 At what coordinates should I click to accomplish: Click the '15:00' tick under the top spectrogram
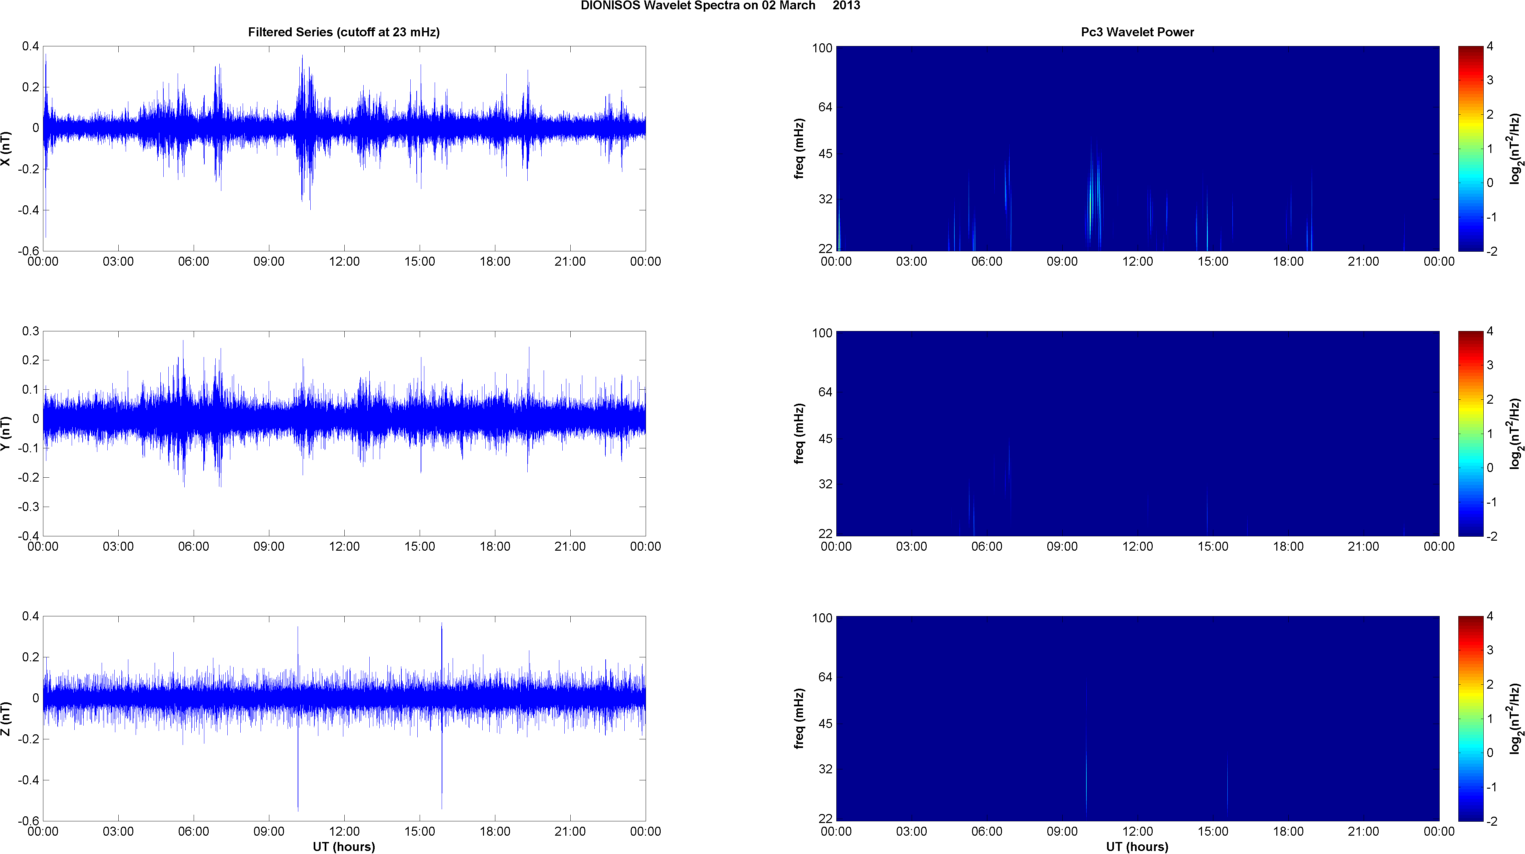pyautogui.click(x=1213, y=262)
